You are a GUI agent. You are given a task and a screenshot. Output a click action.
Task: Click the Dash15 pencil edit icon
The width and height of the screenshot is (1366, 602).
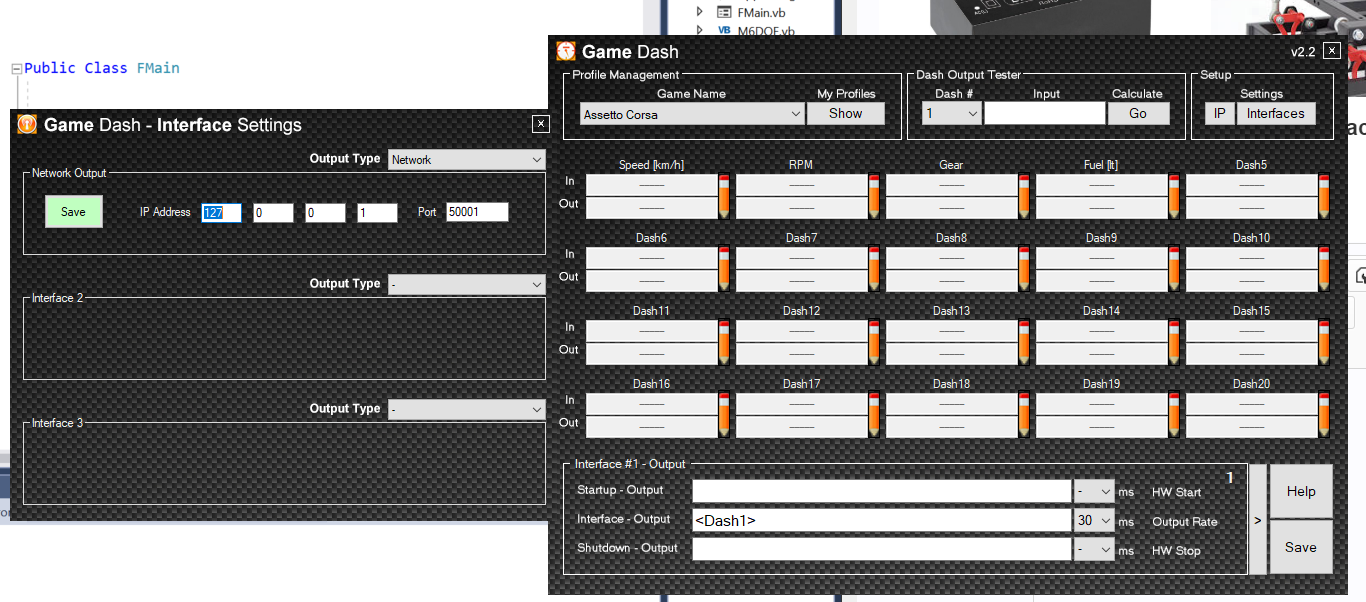(1325, 342)
